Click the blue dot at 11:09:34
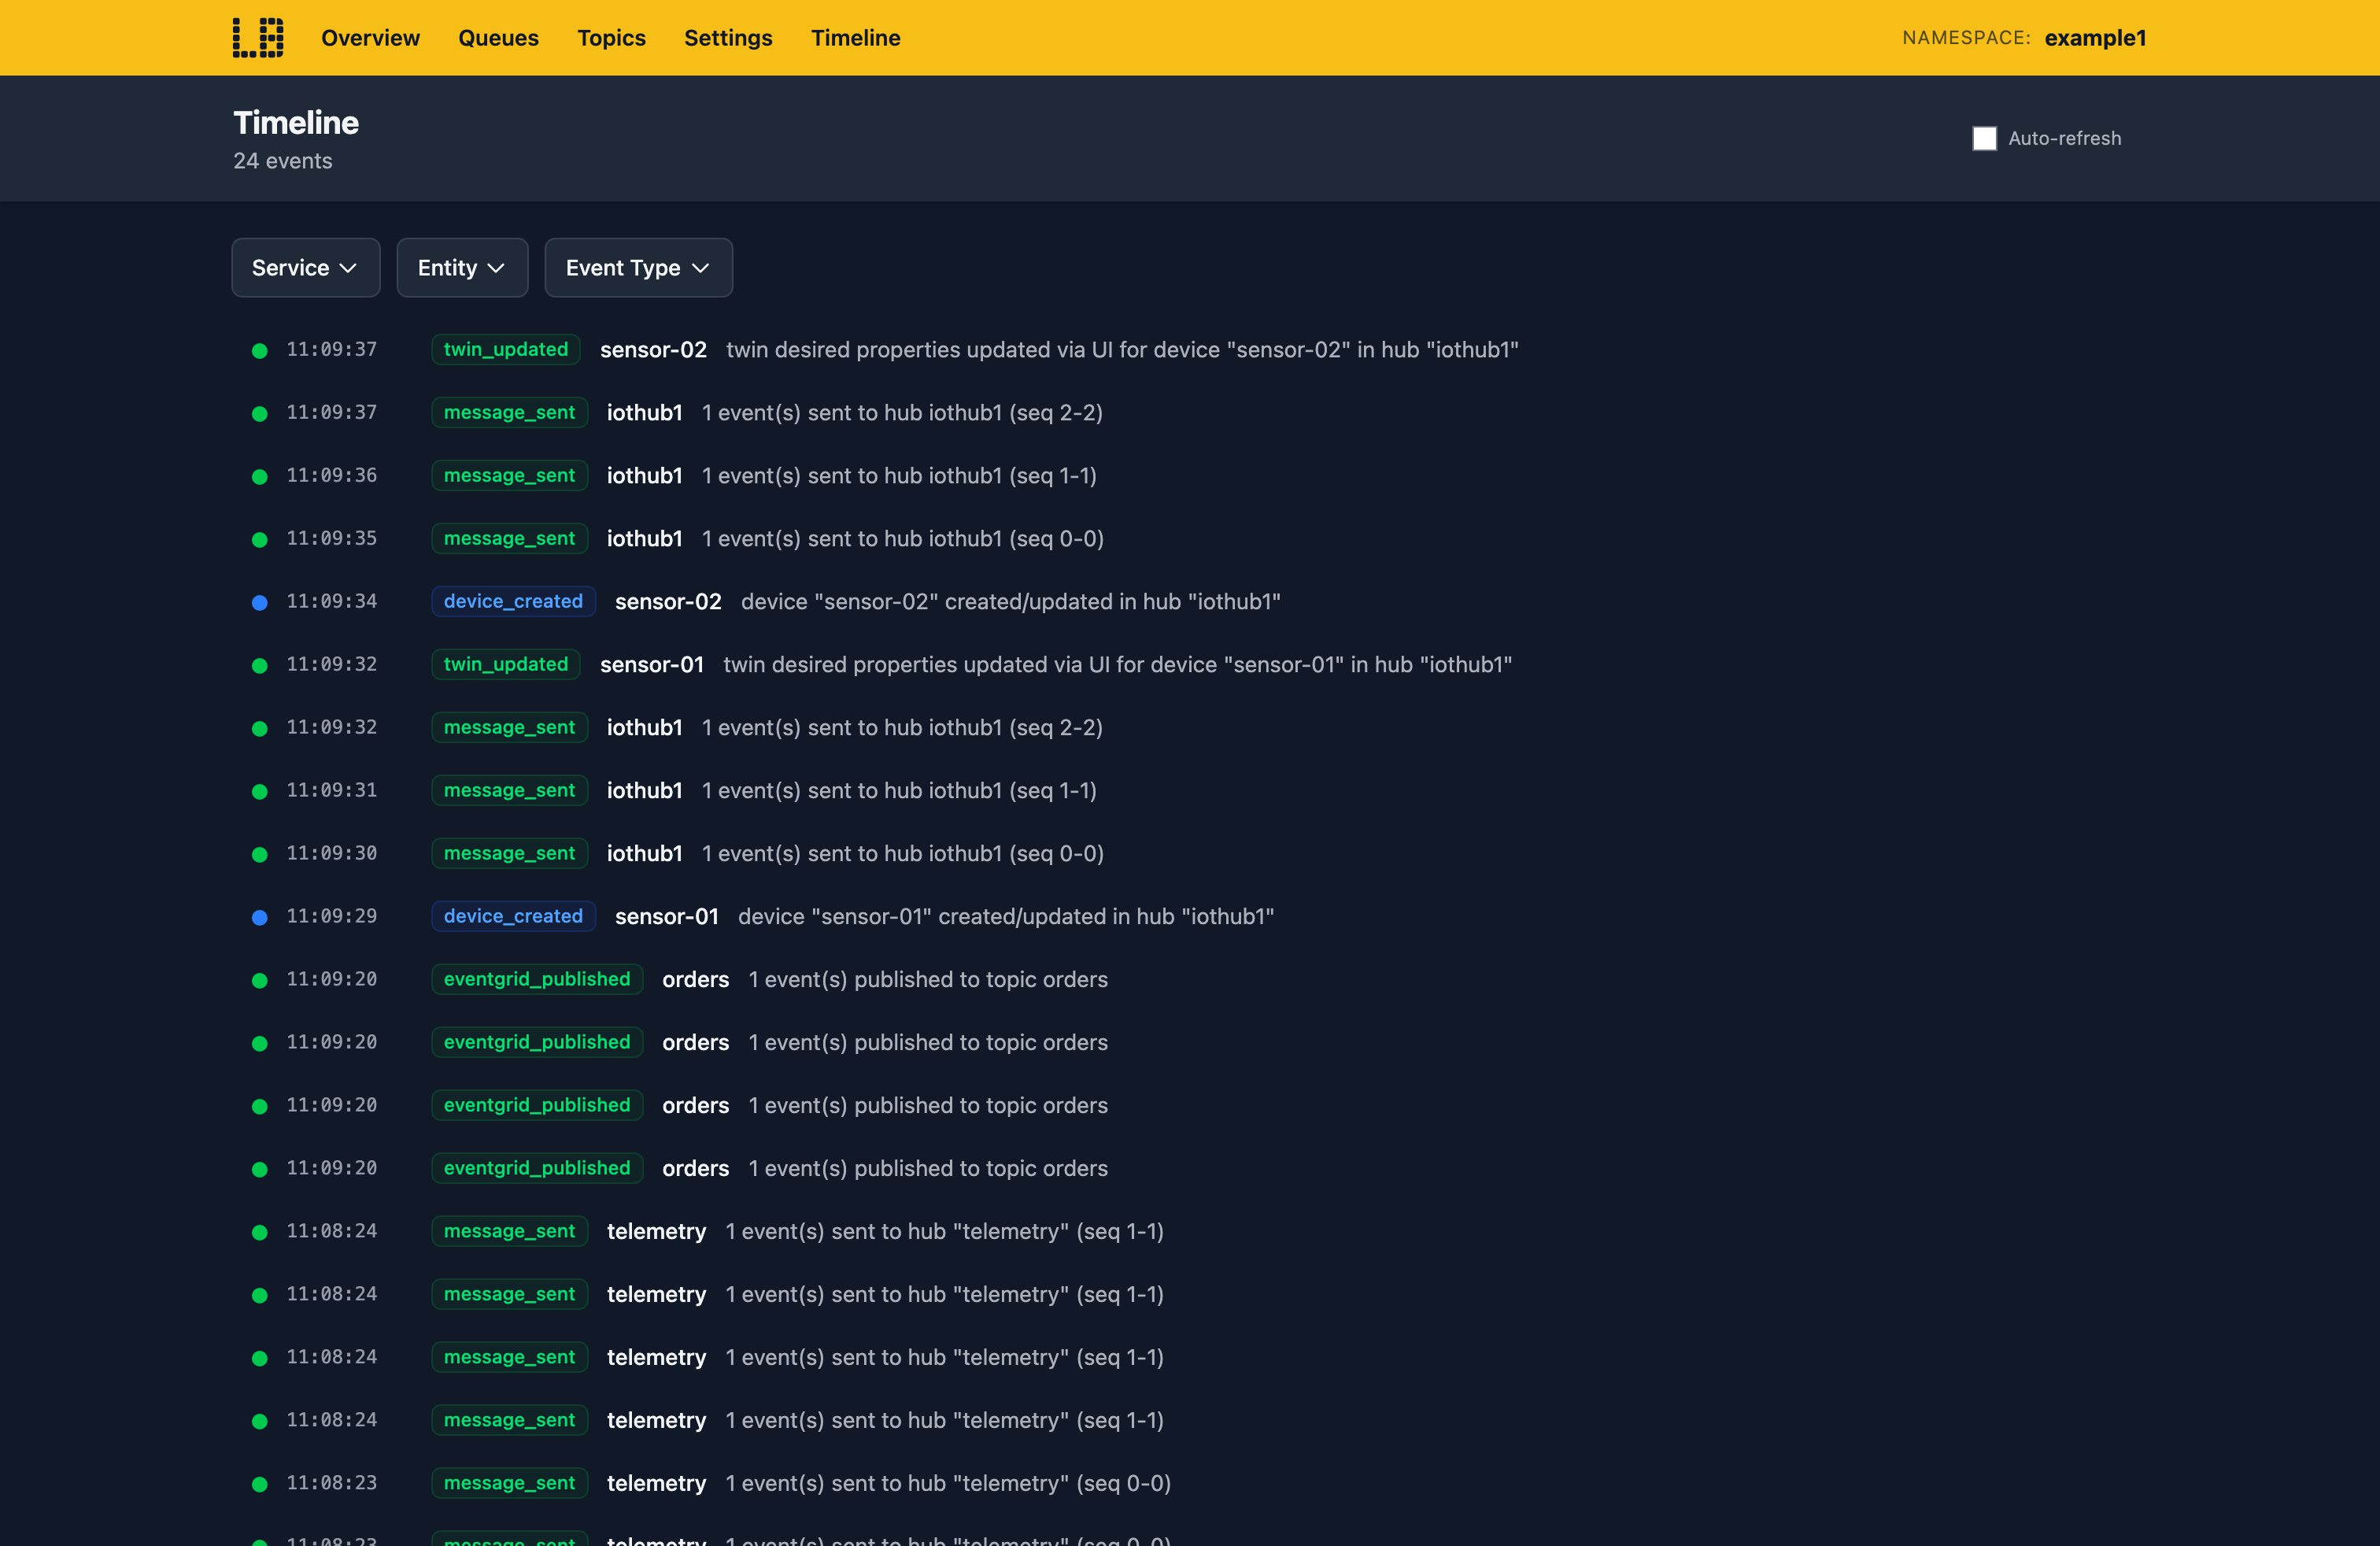This screenshot has height=1546, width=2380. (260, 603)
